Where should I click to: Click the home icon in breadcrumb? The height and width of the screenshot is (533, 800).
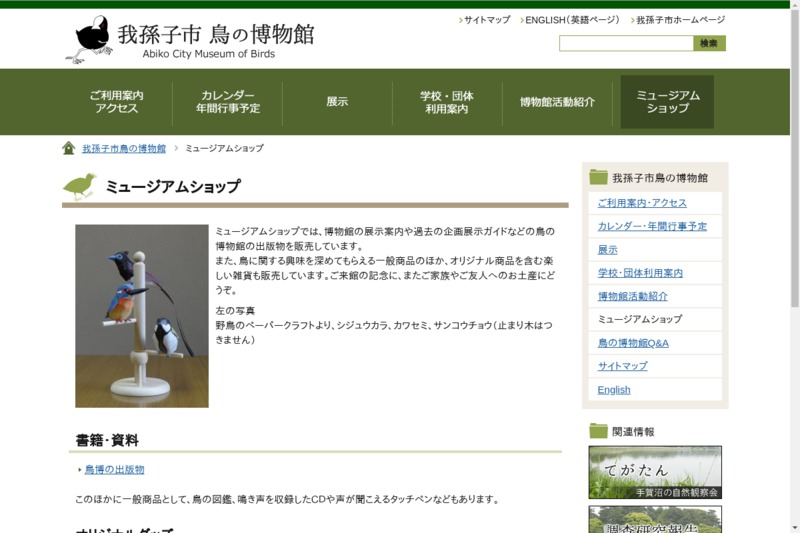point(69,148)
